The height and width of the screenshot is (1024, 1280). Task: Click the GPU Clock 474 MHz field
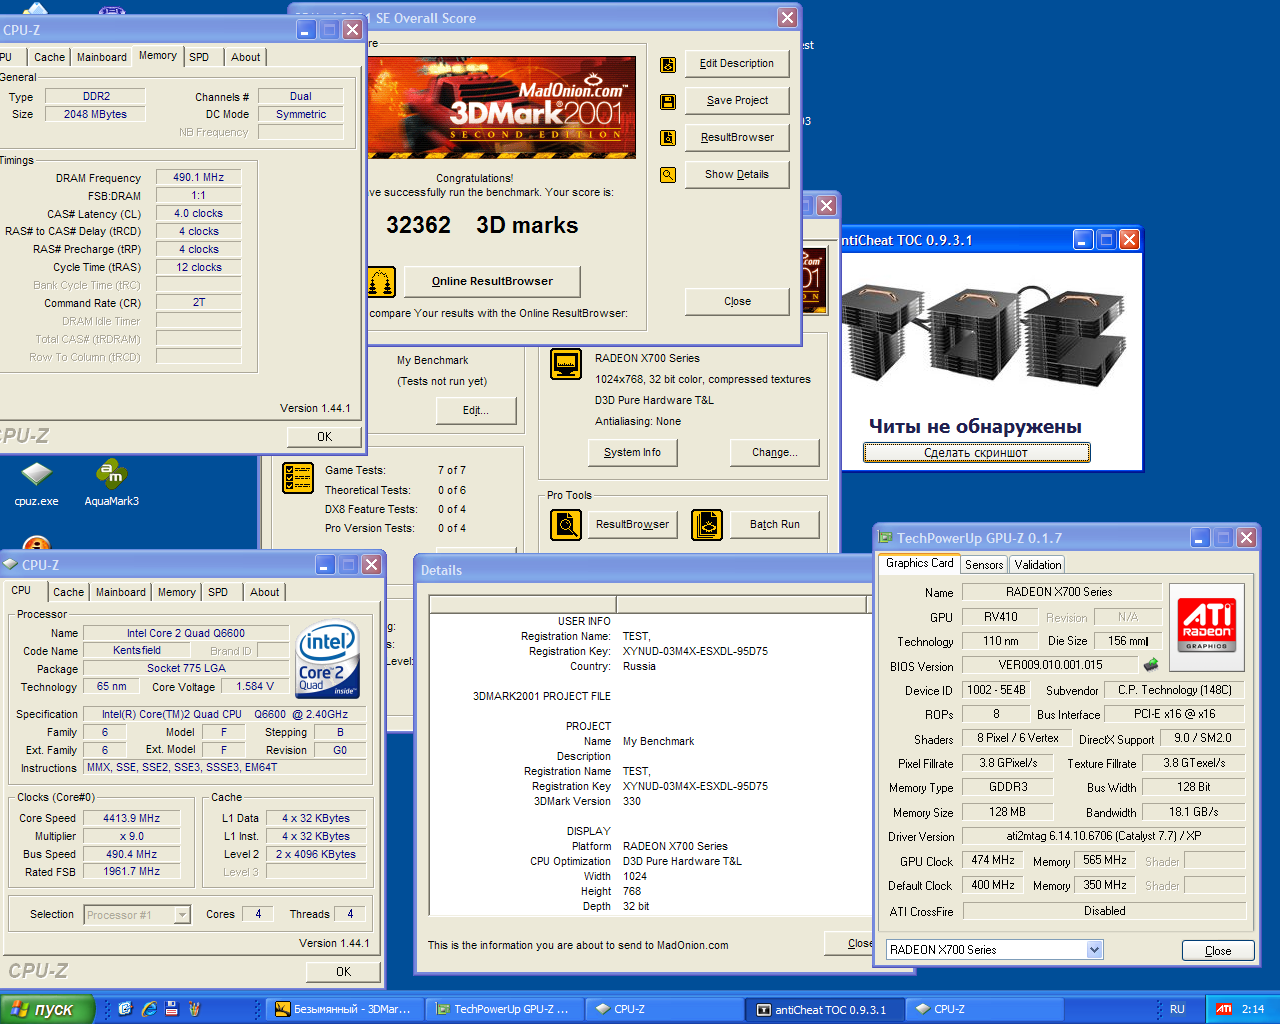coord(993,860)
